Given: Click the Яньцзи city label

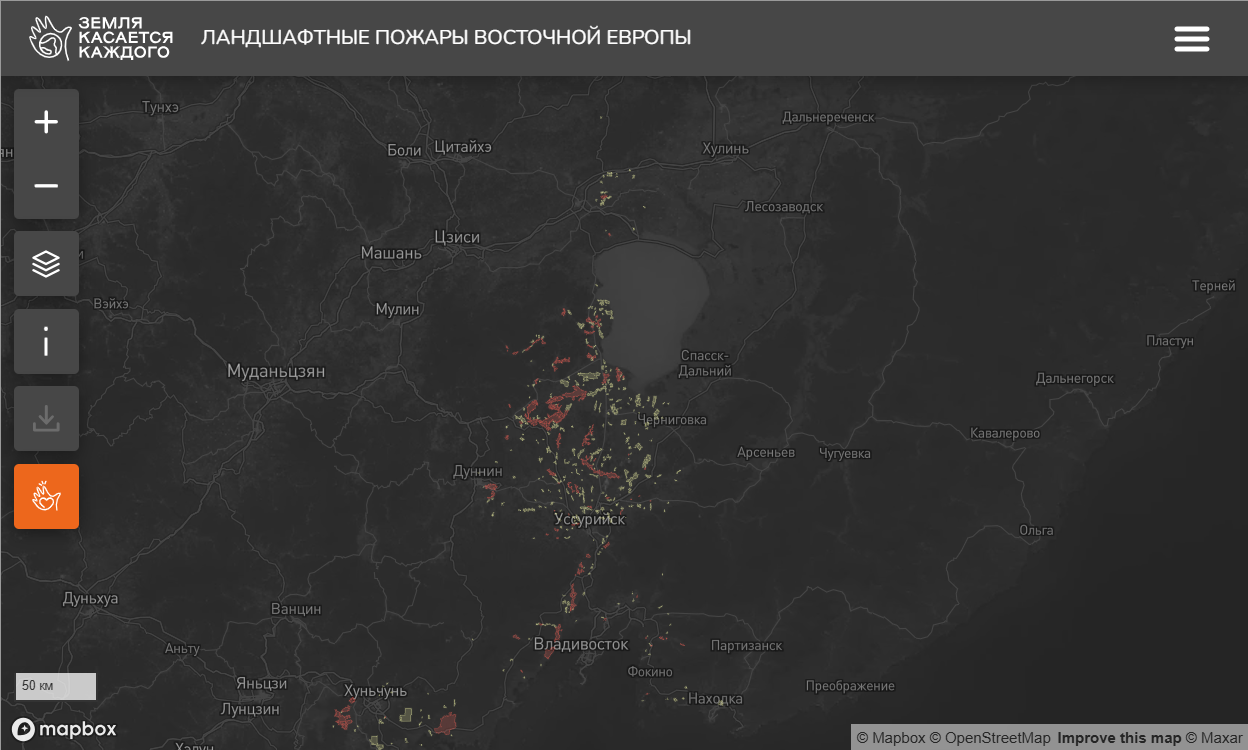Looking at the screenshot, I should (262, 683).
